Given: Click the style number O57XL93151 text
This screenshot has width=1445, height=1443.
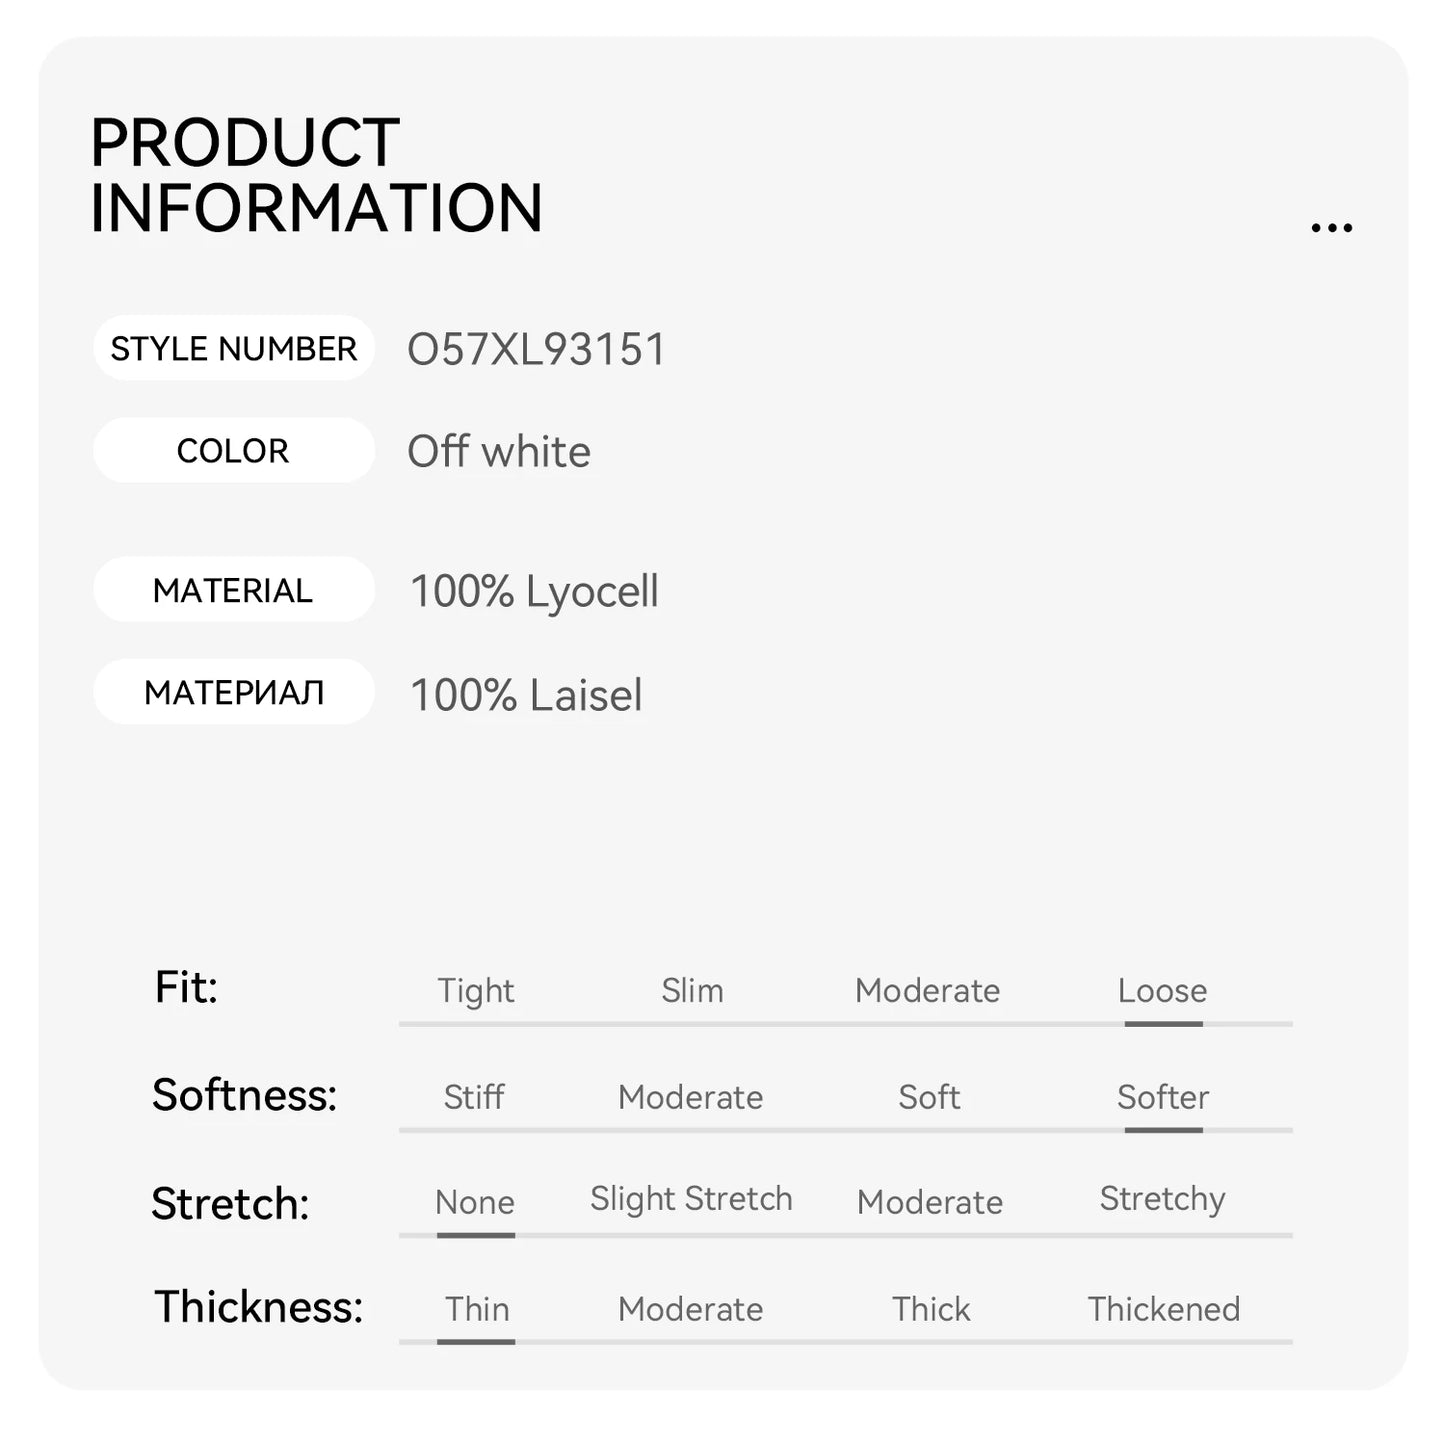Looking at the screenshot, I should tap(536, 350).
